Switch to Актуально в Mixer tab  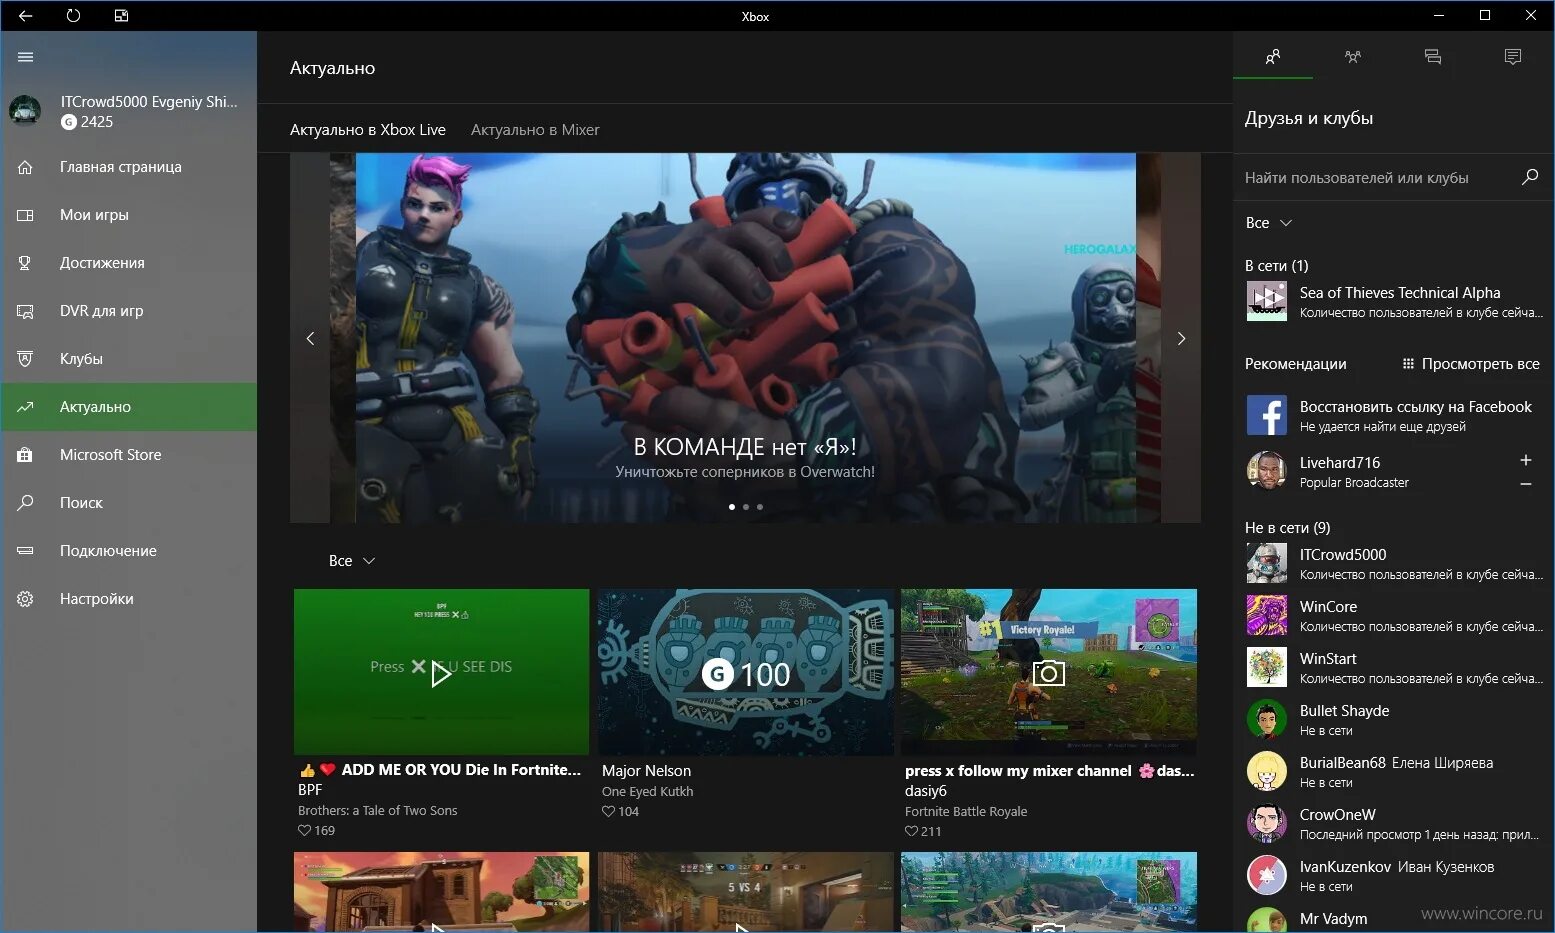[x=535, y=130]
